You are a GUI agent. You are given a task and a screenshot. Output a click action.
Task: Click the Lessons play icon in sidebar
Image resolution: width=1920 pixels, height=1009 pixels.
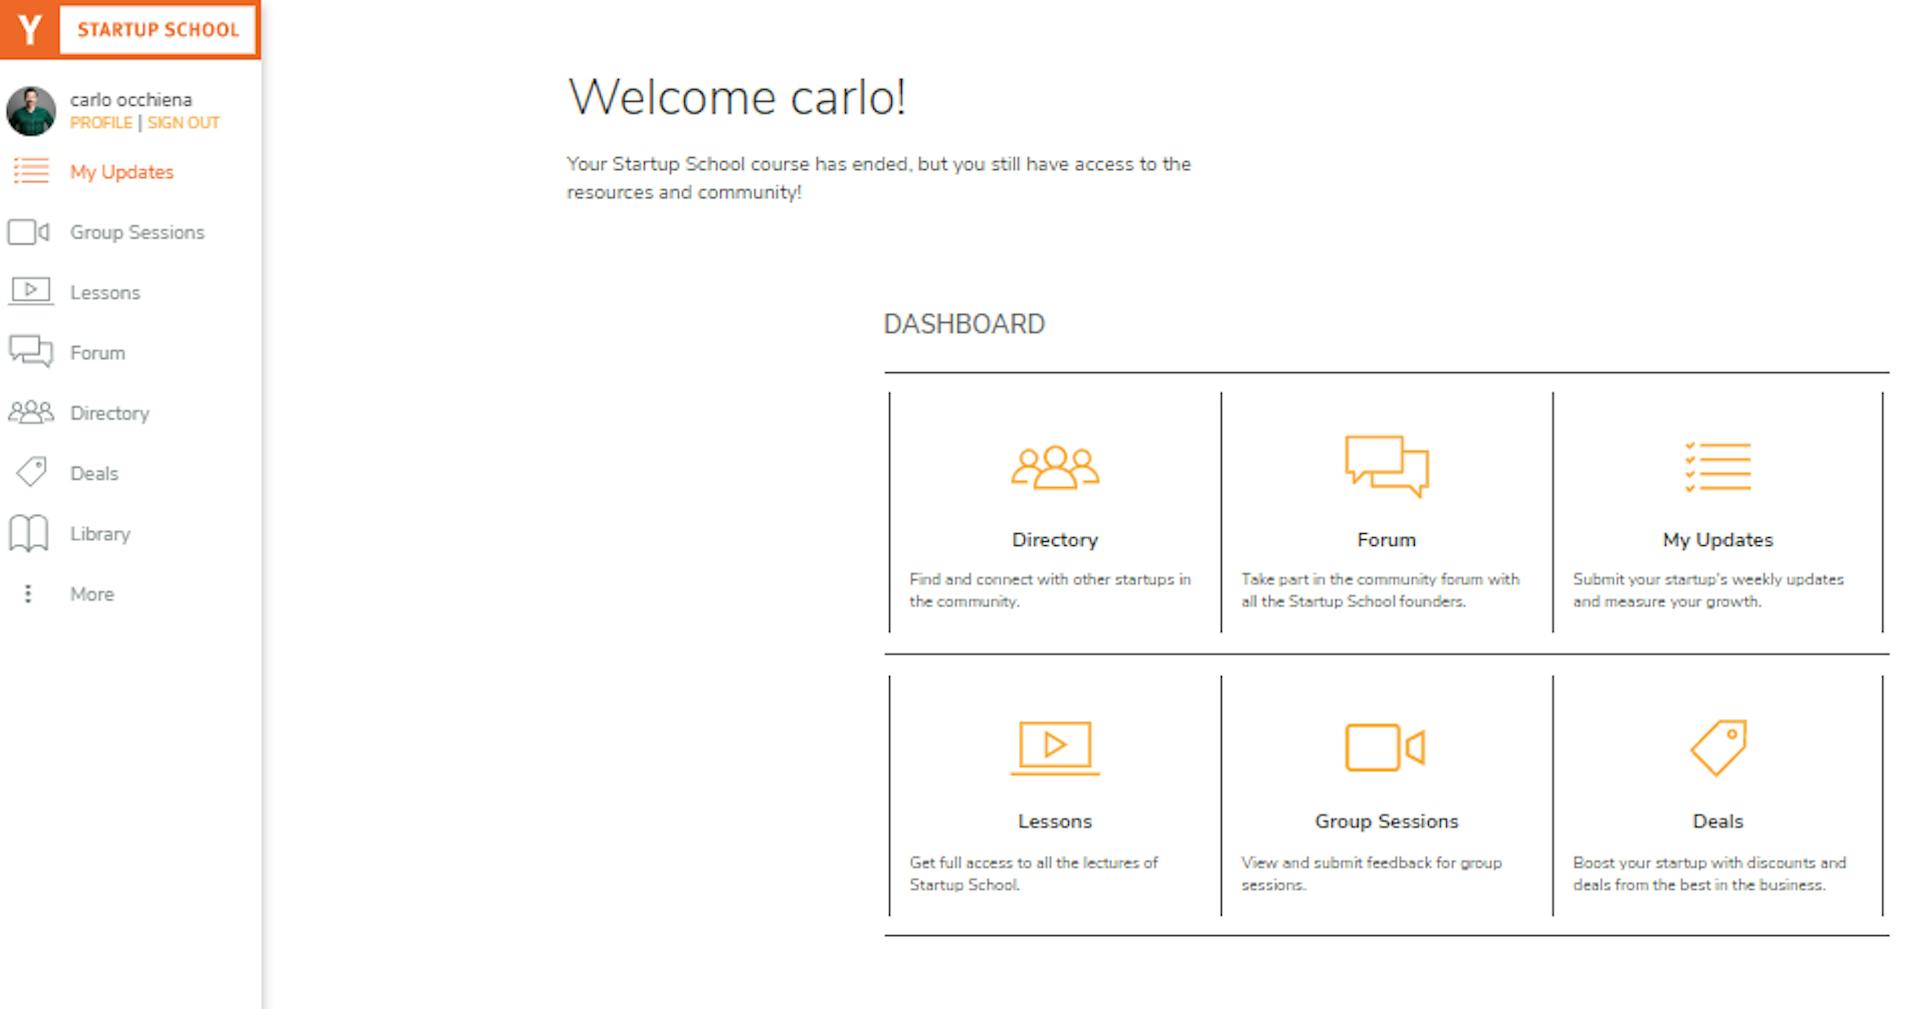[x=31, y=291]
